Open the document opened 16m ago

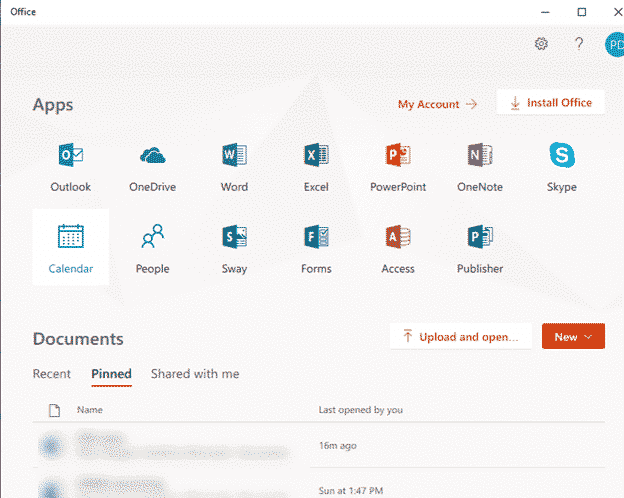318,445
